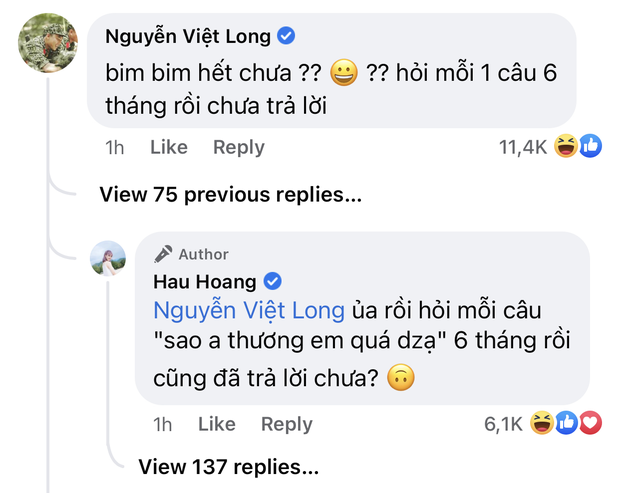The height and width of the screenshot is (493, 620).
Task: Click the upside-down face emoji in reply
Action: coord(405,380)
